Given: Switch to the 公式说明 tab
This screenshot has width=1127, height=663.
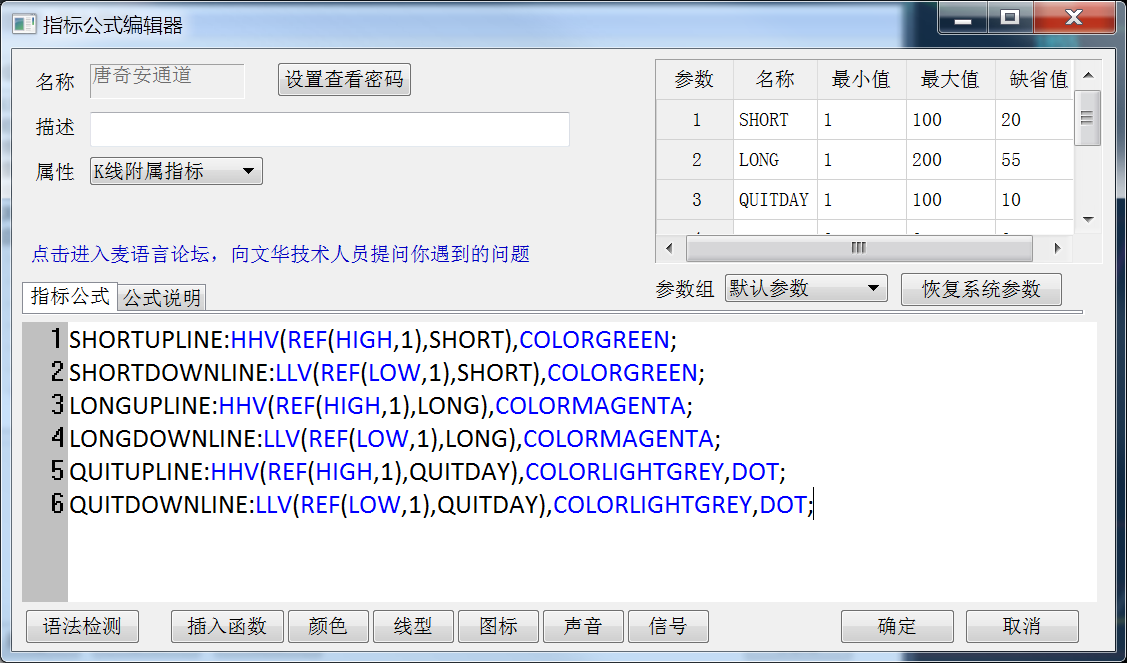Looking at the screenshot, I should point(163,297).
